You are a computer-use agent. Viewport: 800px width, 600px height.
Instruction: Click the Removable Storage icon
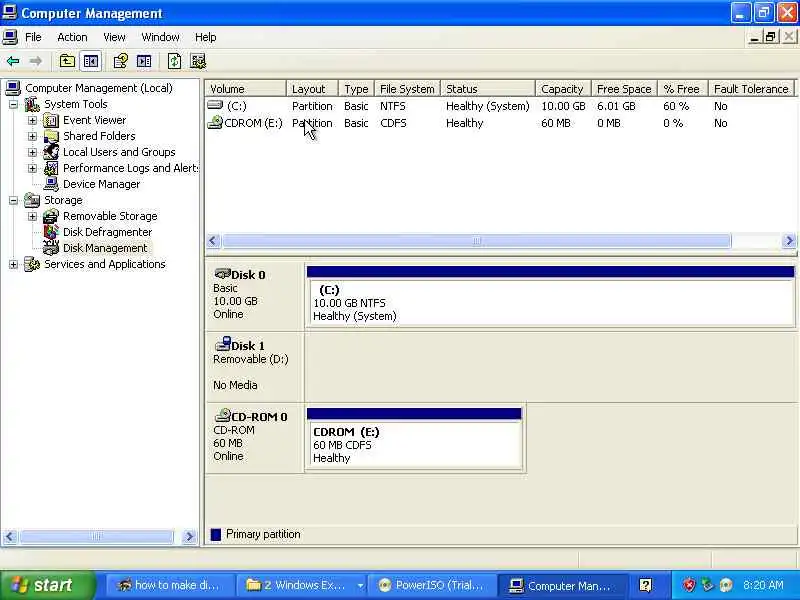[x=51, y=216]
